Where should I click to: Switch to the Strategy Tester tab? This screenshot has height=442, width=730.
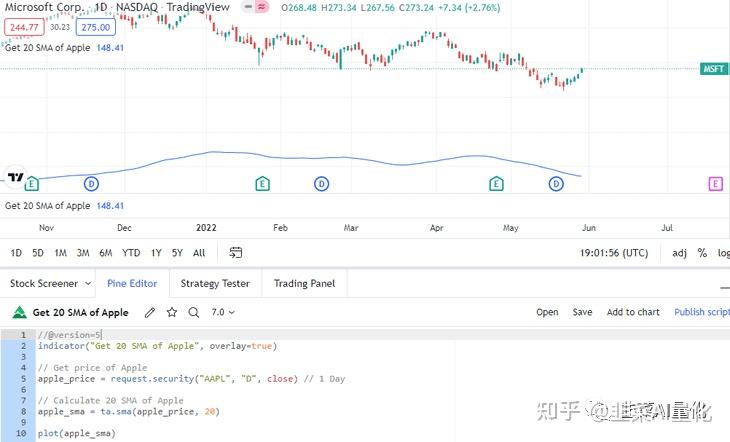point(215,283)
